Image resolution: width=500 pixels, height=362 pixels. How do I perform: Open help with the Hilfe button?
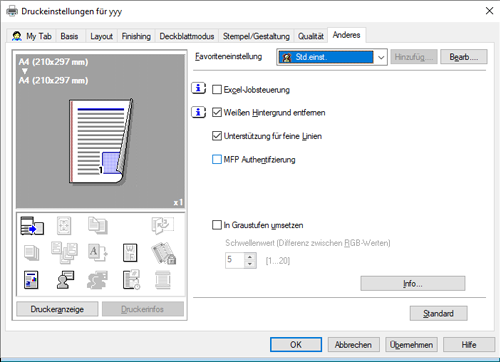pos(469,344)
